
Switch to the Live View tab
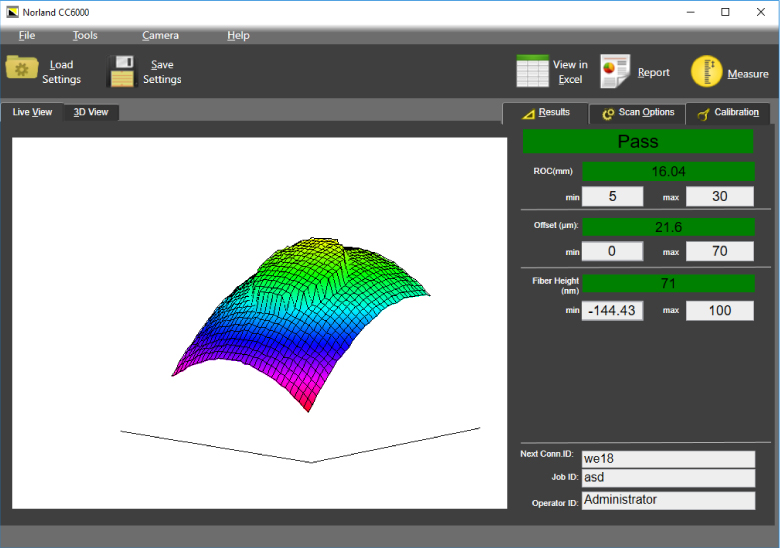(x=32, y=112)
